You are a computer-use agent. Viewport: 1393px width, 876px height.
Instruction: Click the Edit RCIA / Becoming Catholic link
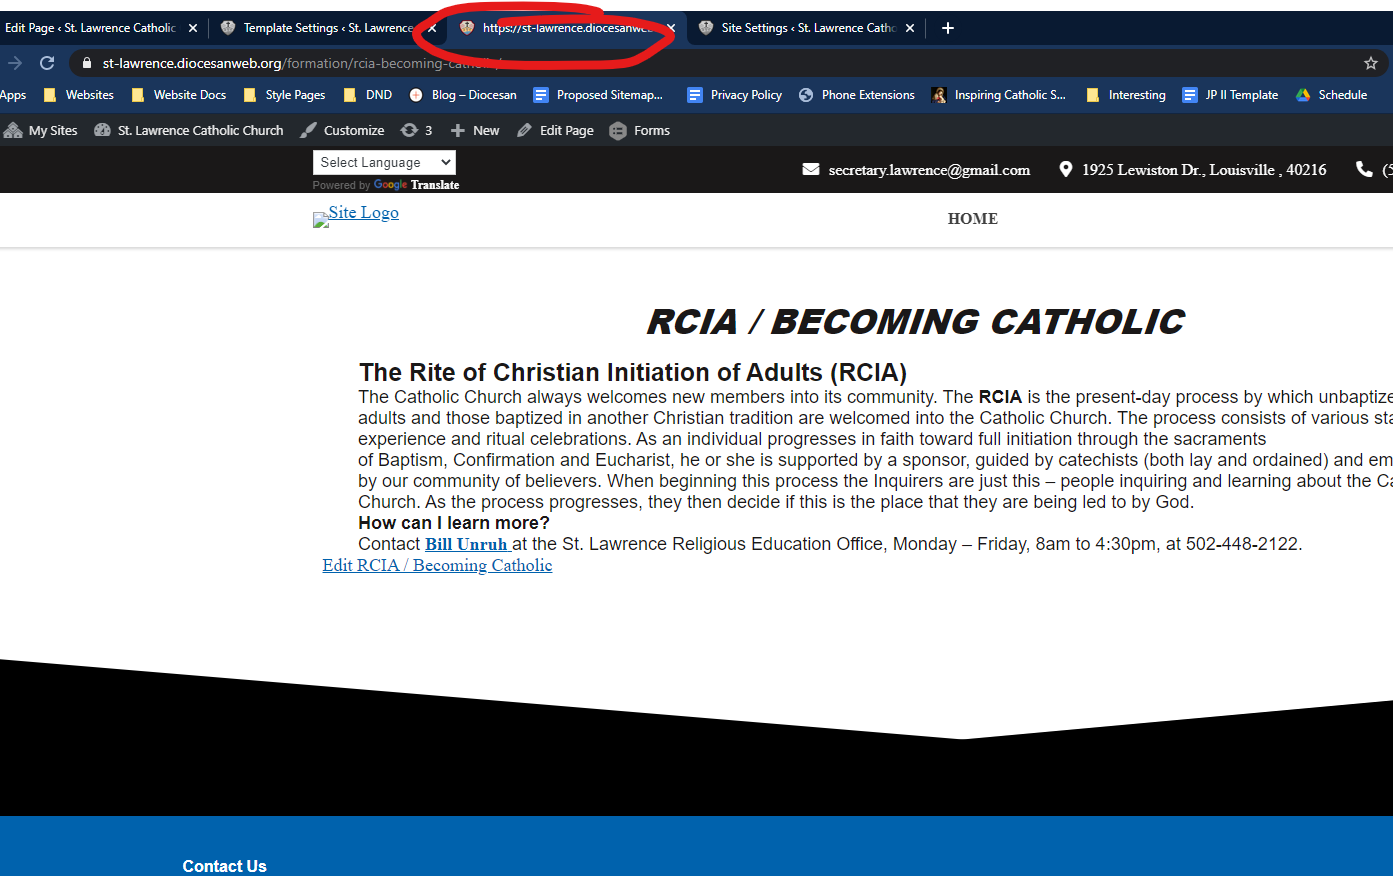tap(437, 565)
